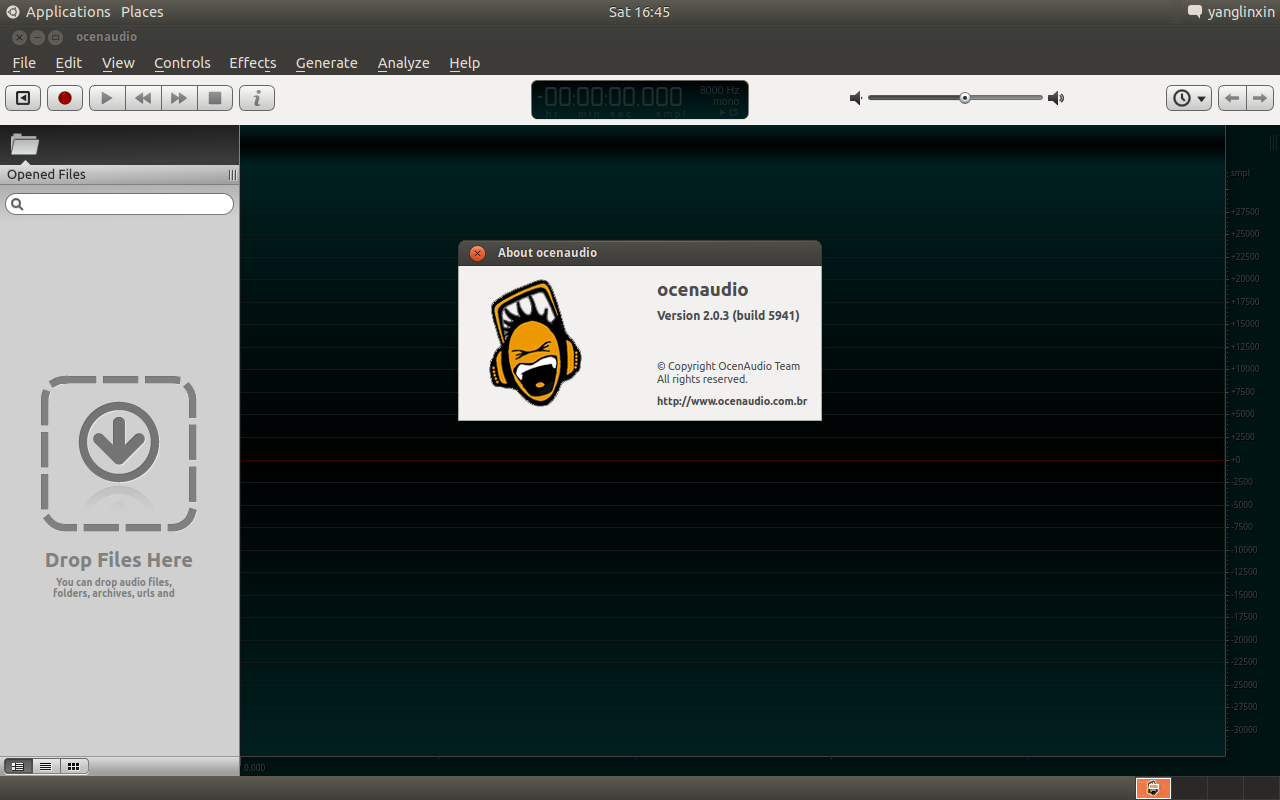Open the File menu
Screen dimensions: 1280x800
[x=24, y=63]
